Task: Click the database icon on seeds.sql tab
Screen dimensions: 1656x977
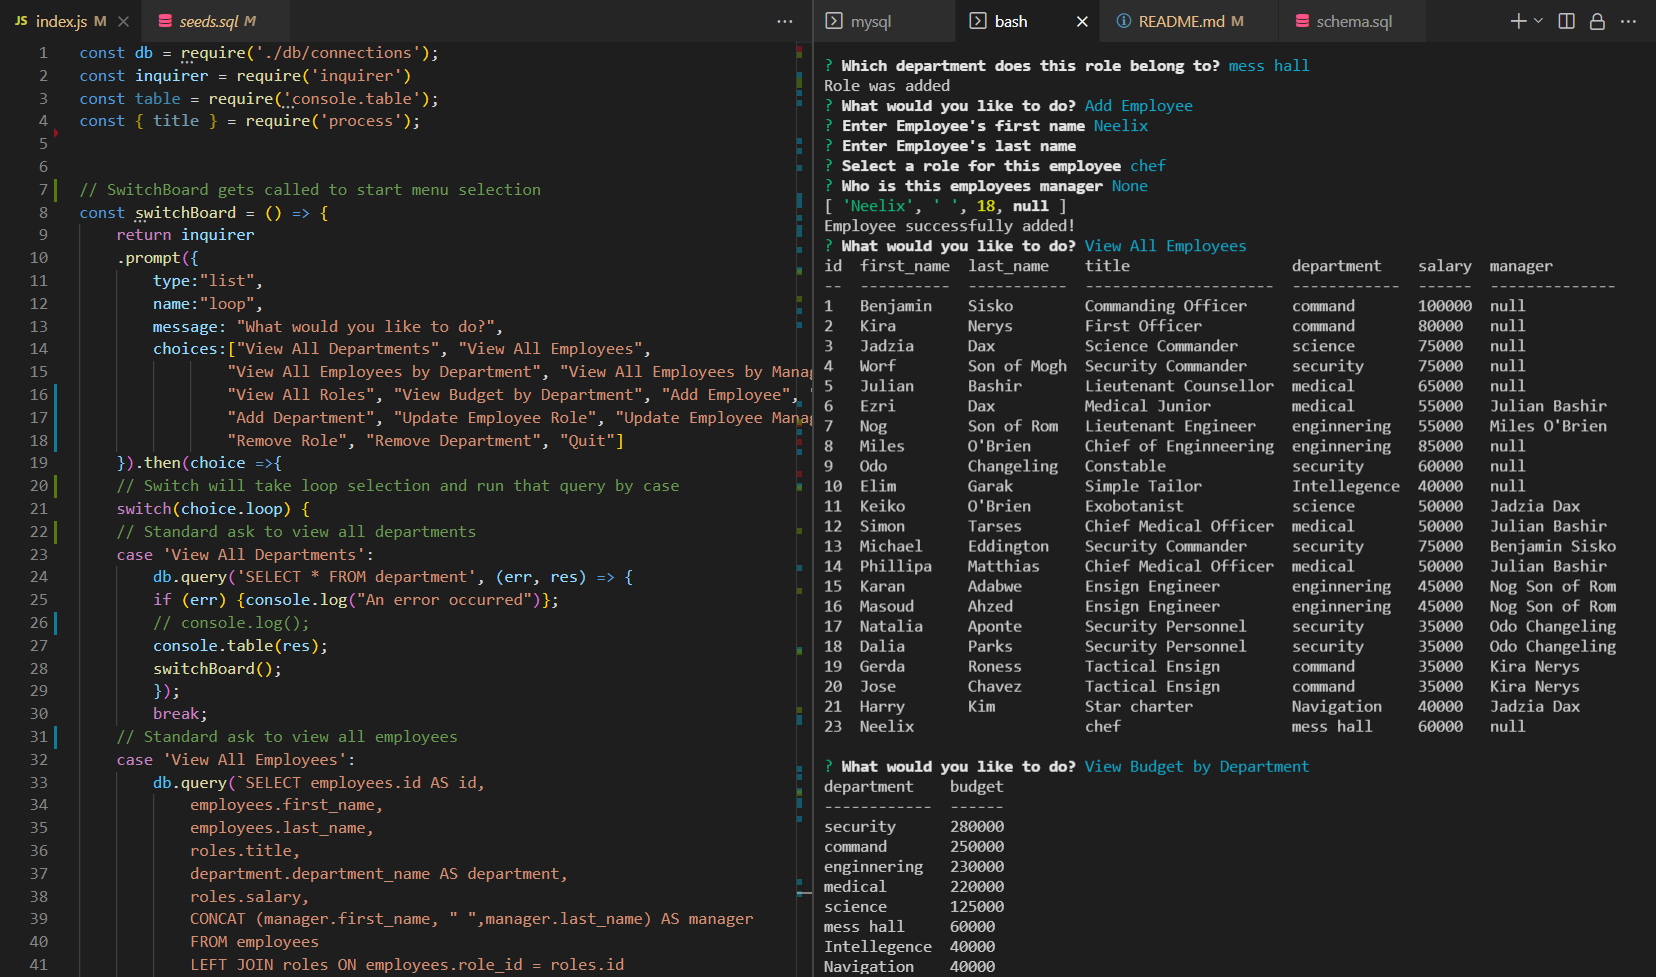Action: [x=165, y=21]
